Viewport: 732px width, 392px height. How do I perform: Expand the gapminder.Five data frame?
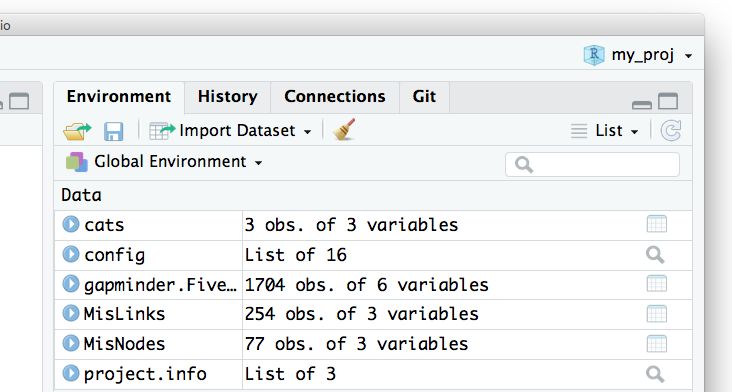[x=71, y=284]
